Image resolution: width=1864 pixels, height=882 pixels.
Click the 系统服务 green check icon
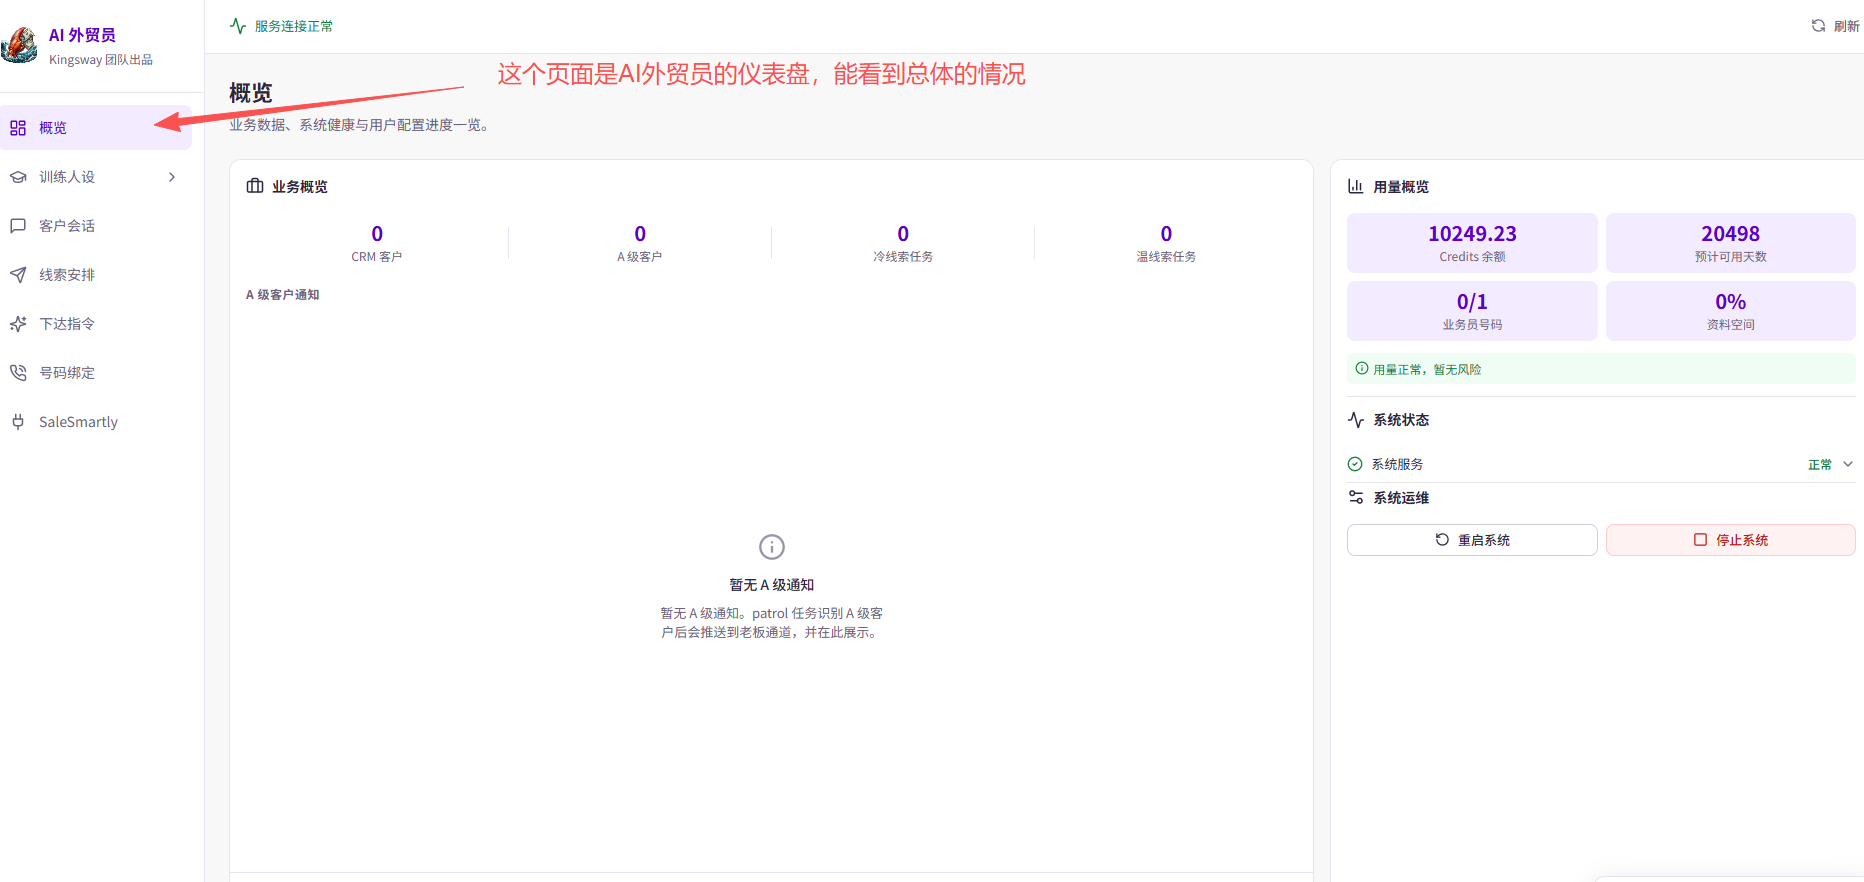pyautogui.click(x=1355, y=464)
